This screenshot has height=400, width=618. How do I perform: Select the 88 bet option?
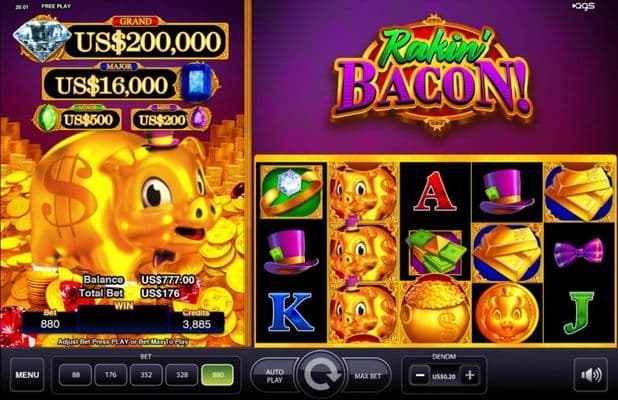[x=75, y=375]
